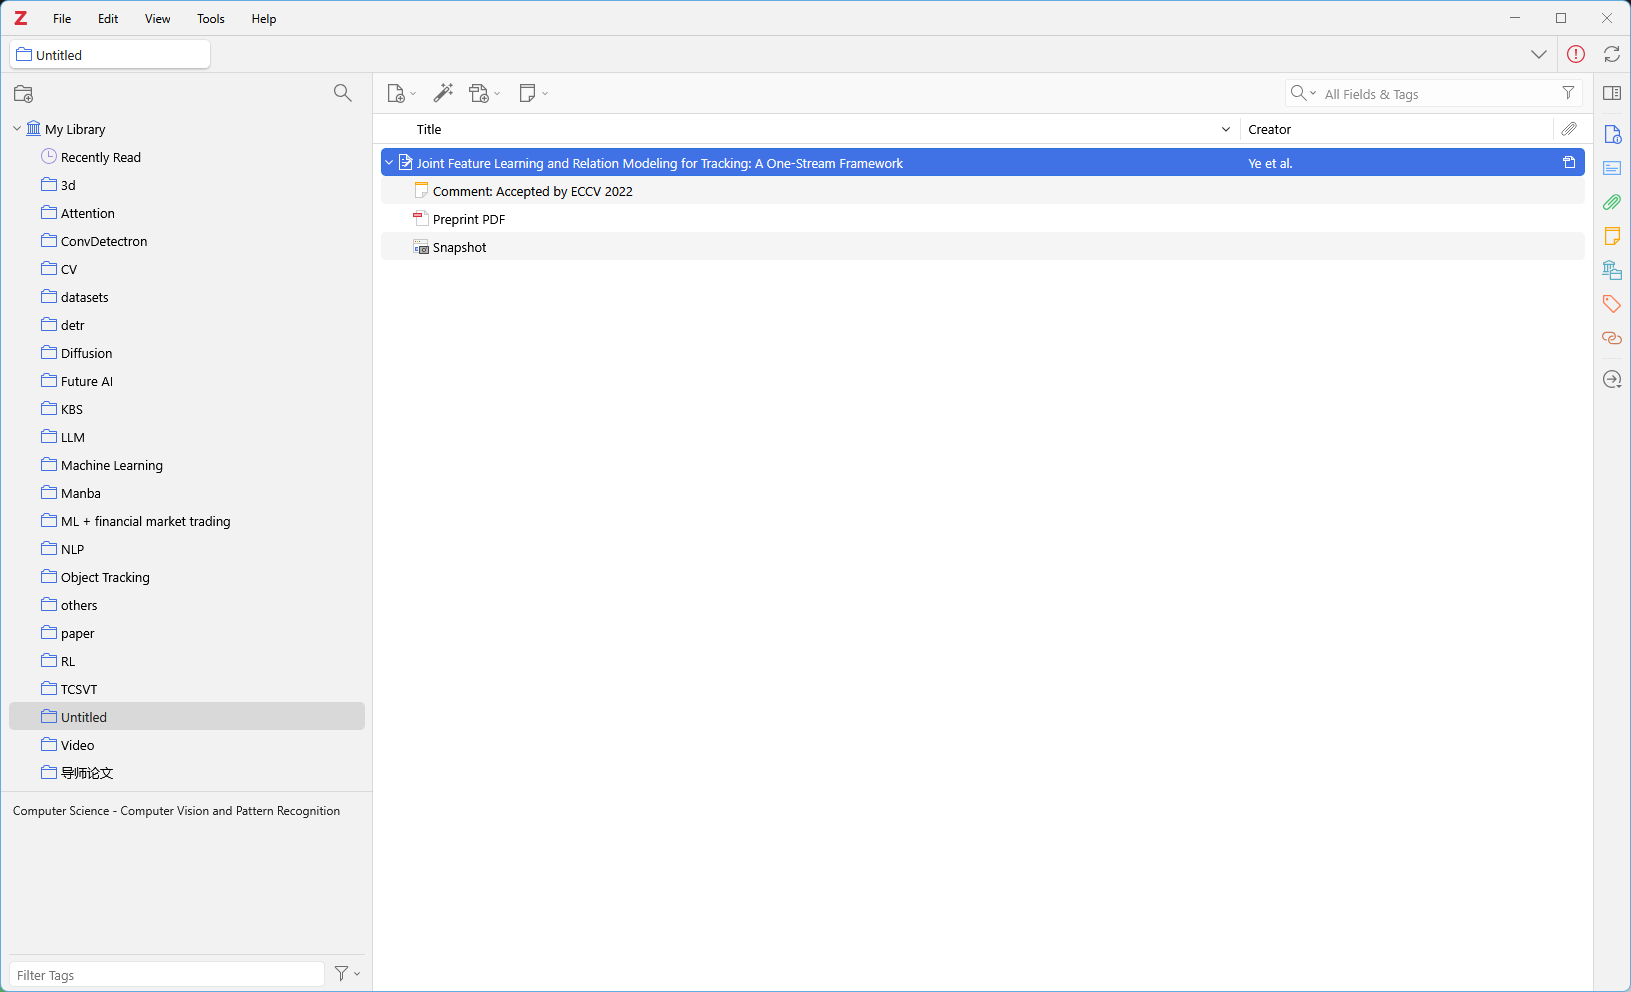This screenshot has width=1631, height=992.
Task: Jump to the Attachments paperclip section
Action: tap(1612, 202)
